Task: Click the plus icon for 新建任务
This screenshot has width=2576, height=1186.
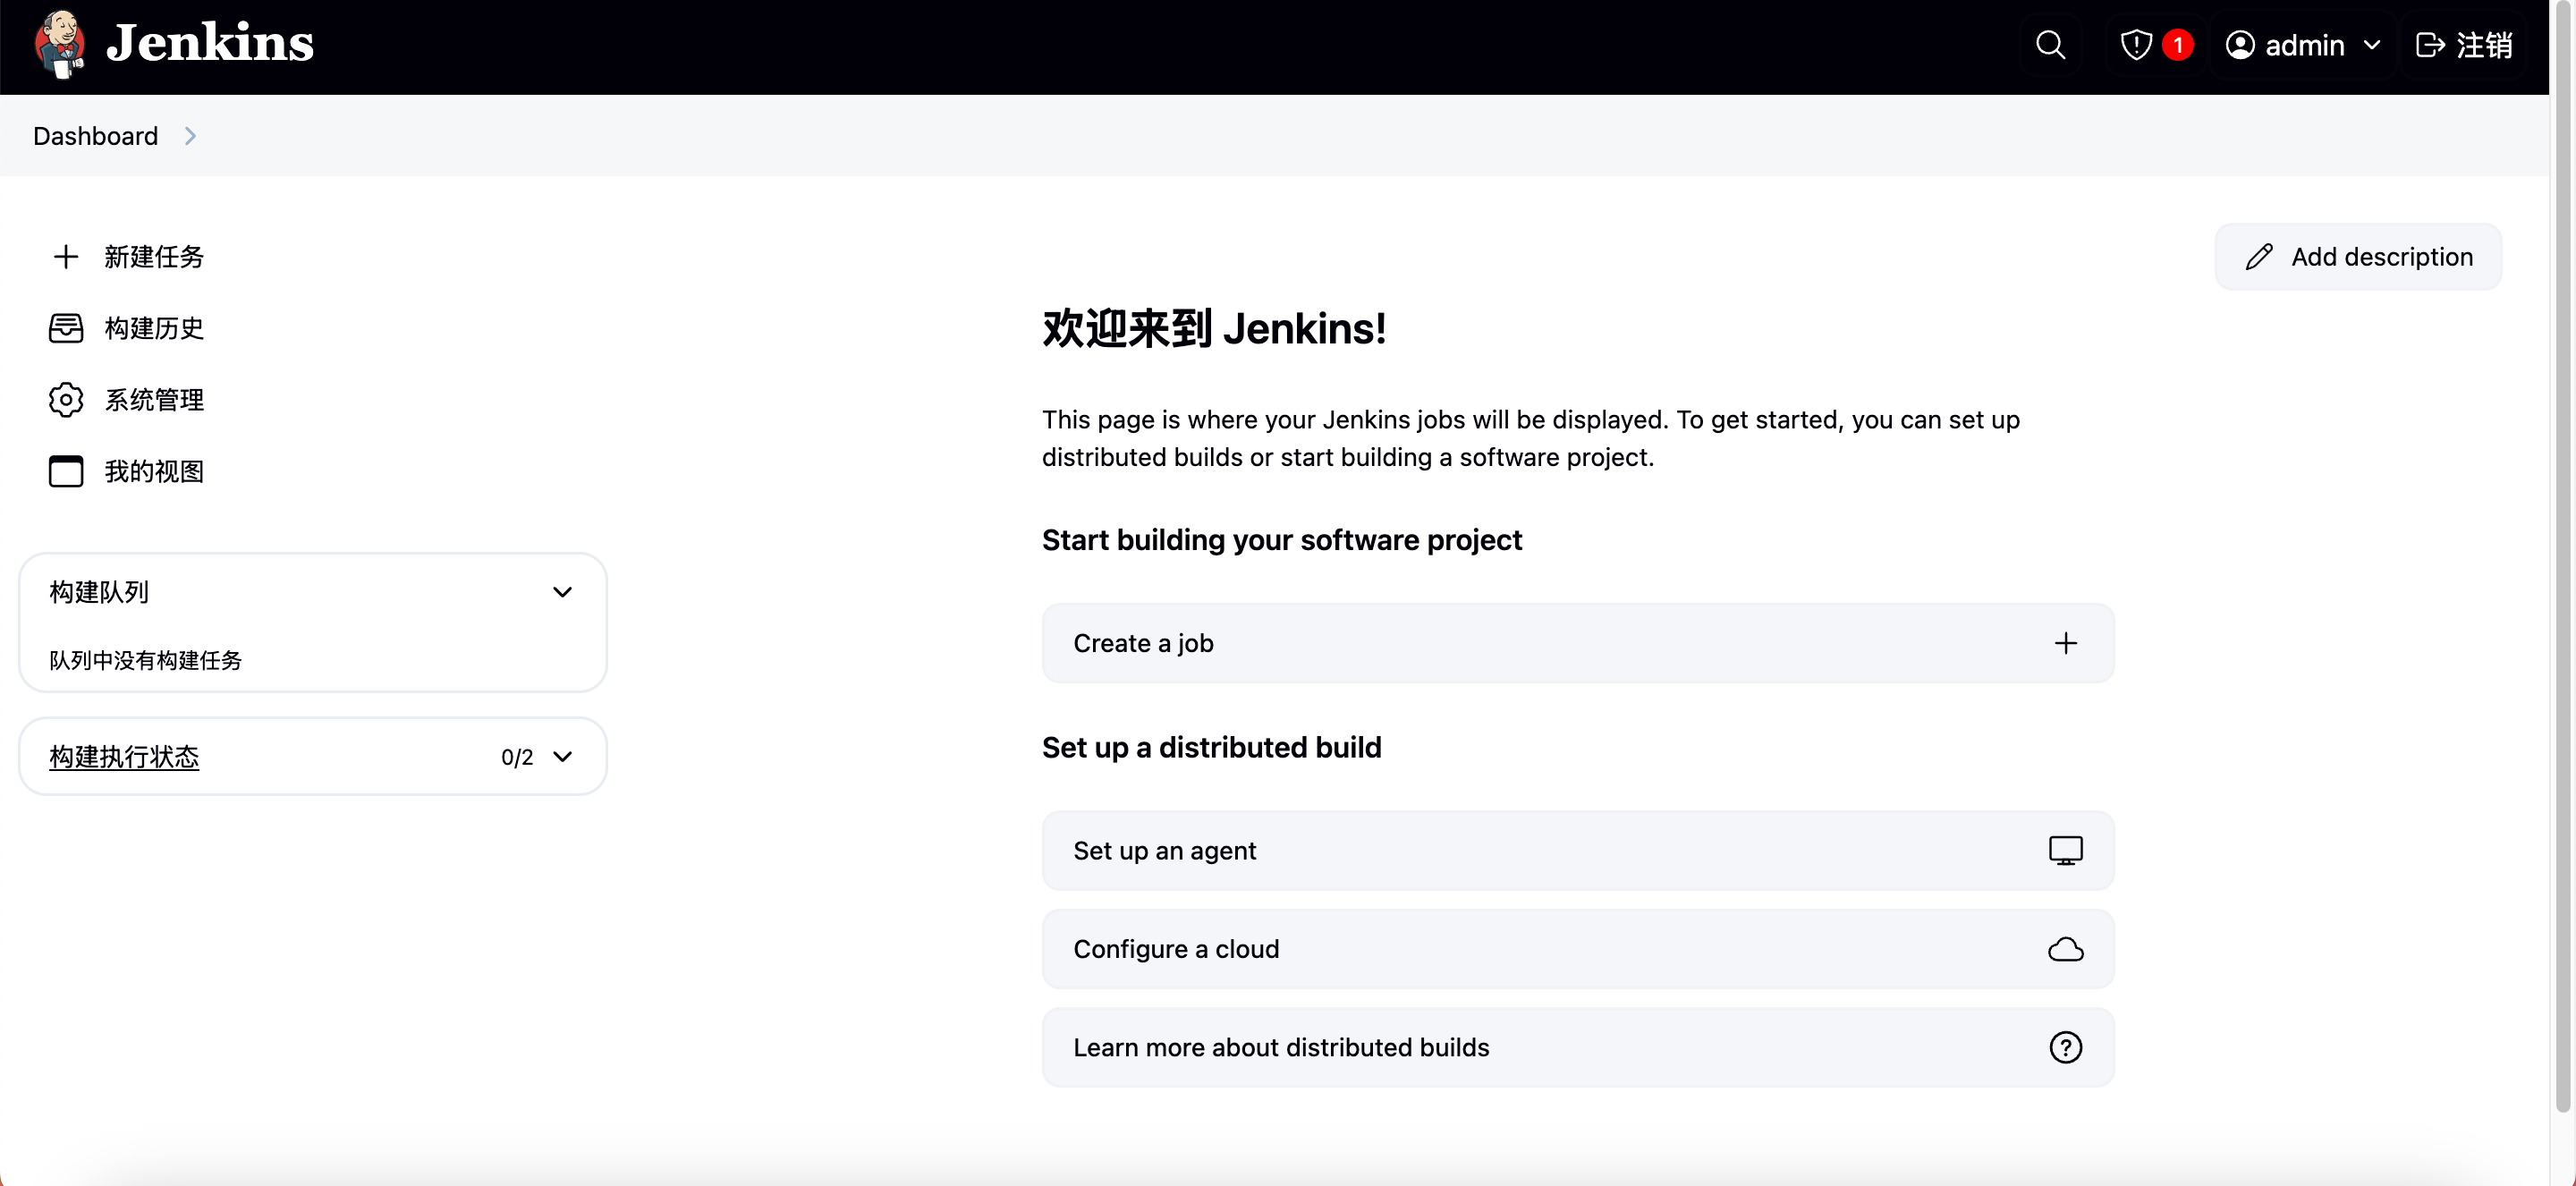Action: click(66, 257)
